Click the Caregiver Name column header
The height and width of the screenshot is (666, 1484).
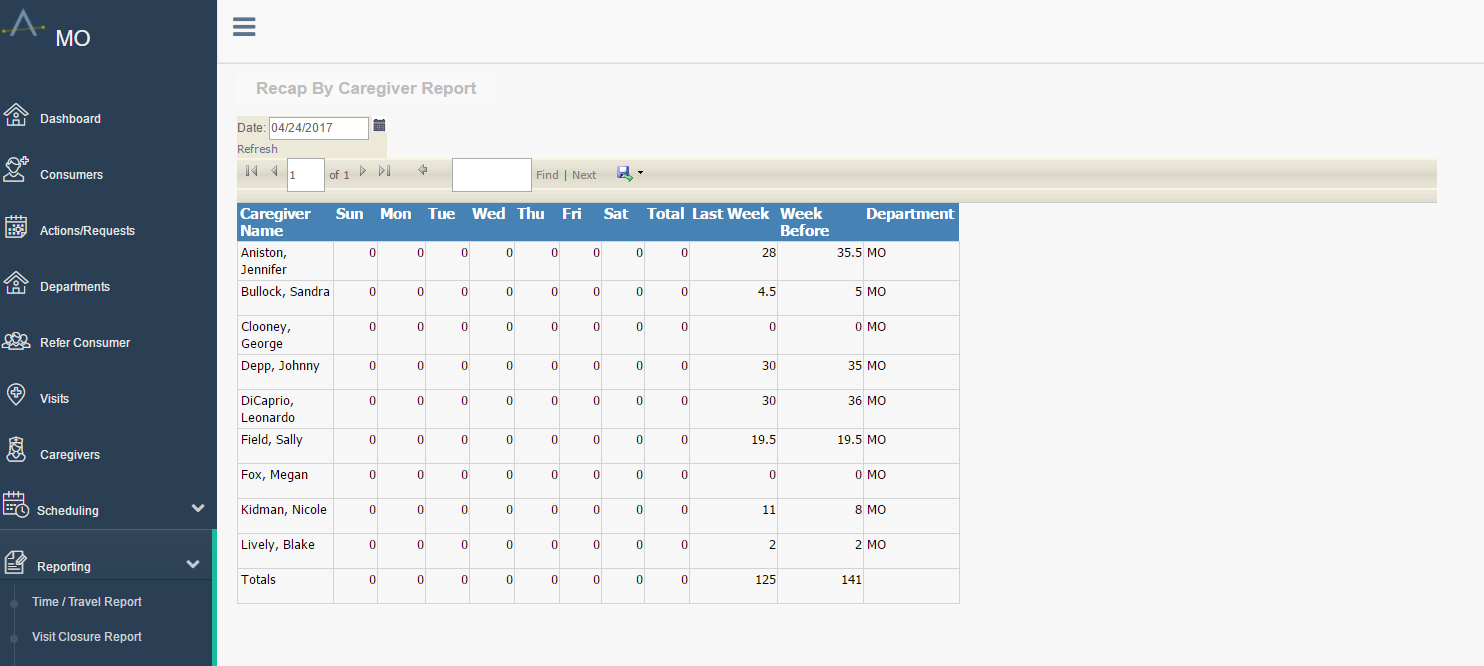tap(285, 222)
